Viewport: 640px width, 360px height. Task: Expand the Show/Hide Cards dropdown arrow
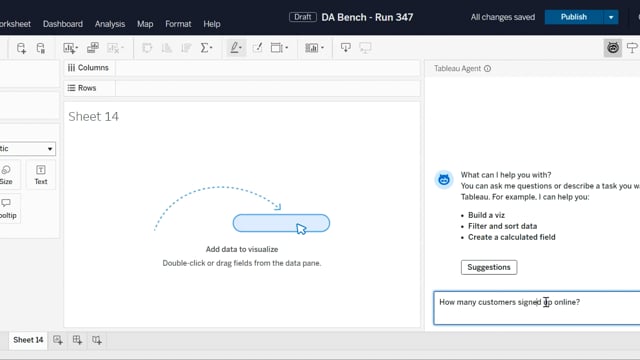tap(322, 48)
